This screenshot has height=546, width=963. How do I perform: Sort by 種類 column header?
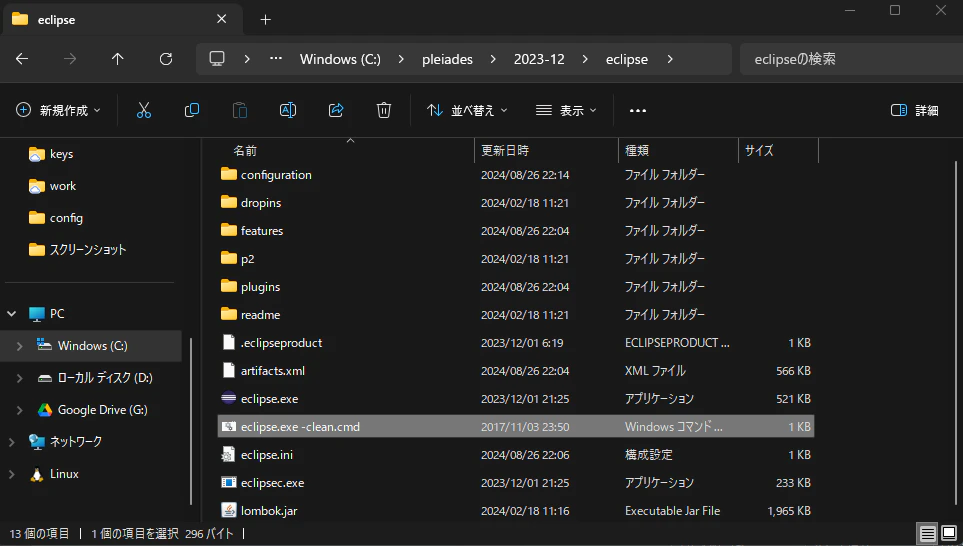tap(678, 150)
